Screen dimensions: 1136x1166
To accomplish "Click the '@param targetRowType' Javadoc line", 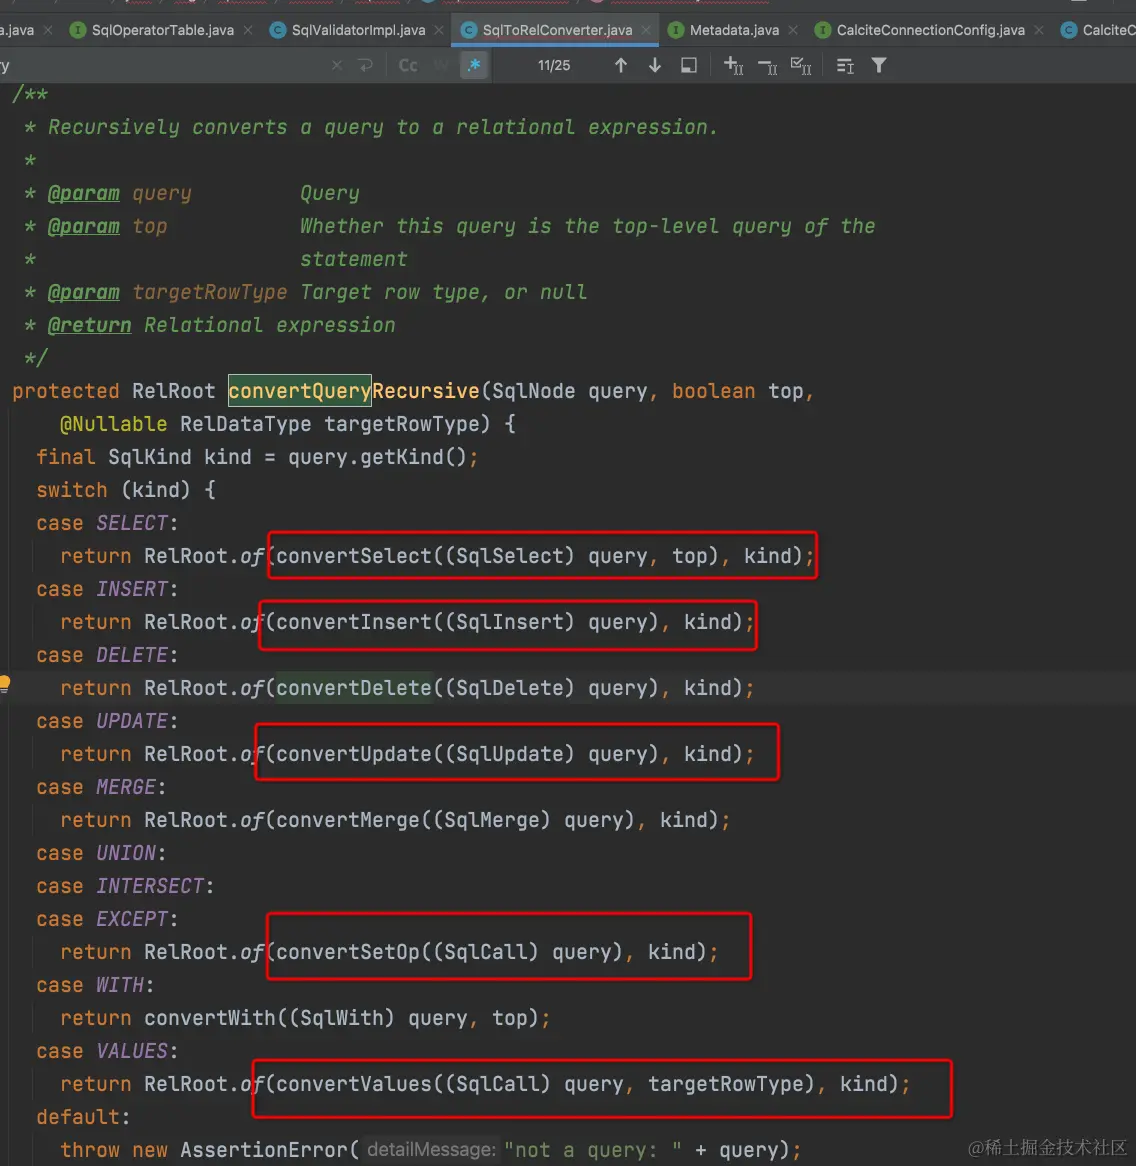I will (305, 292).
